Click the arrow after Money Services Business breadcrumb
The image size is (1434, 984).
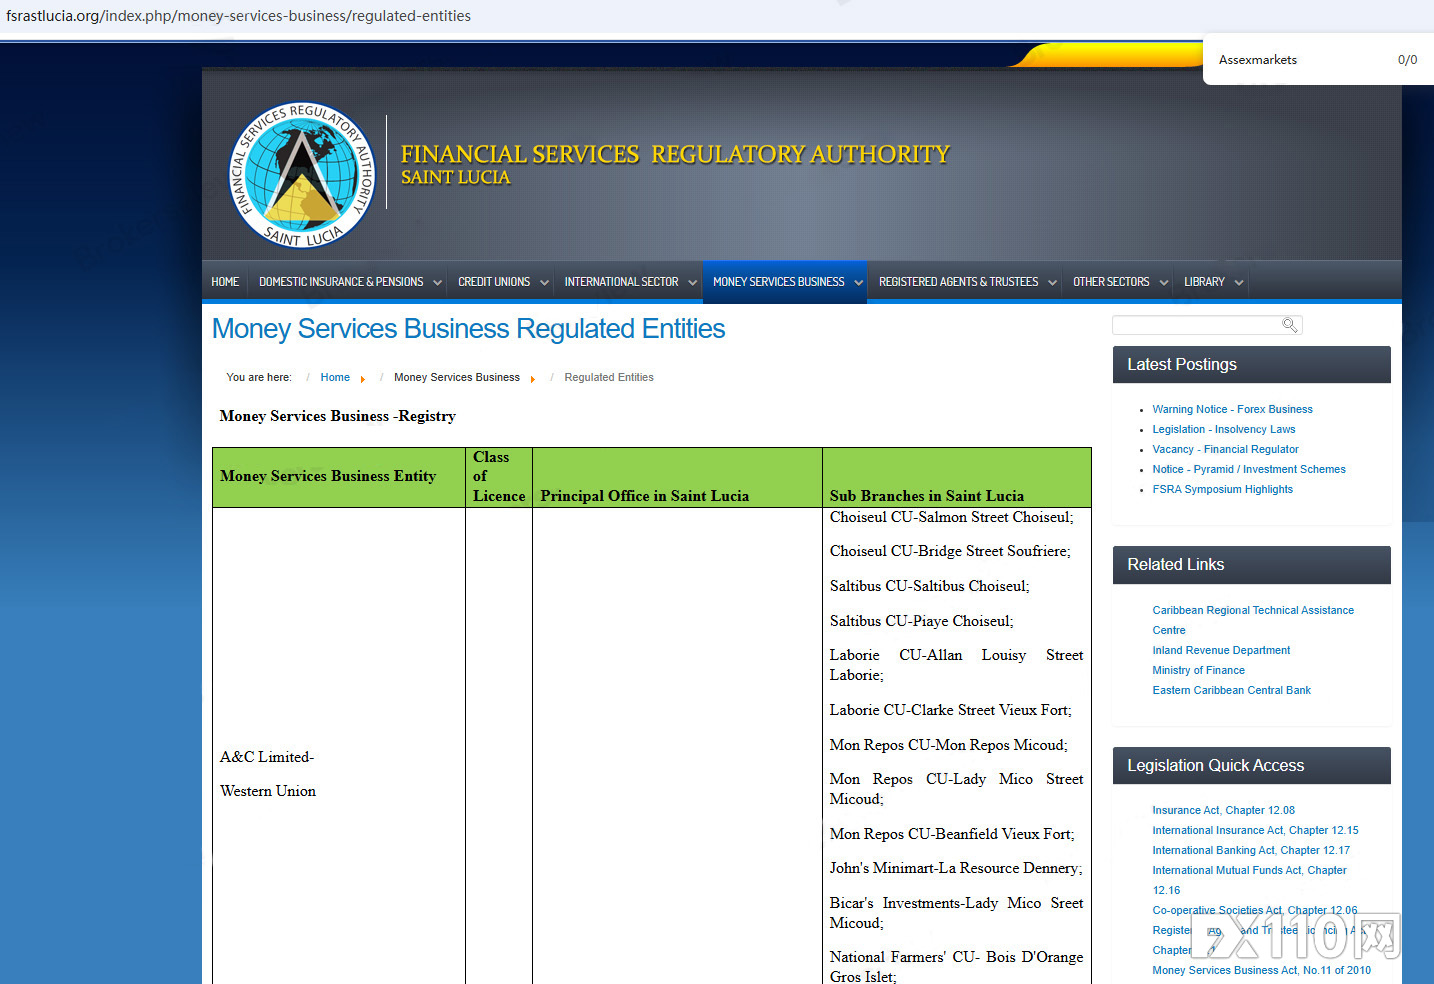533,379
